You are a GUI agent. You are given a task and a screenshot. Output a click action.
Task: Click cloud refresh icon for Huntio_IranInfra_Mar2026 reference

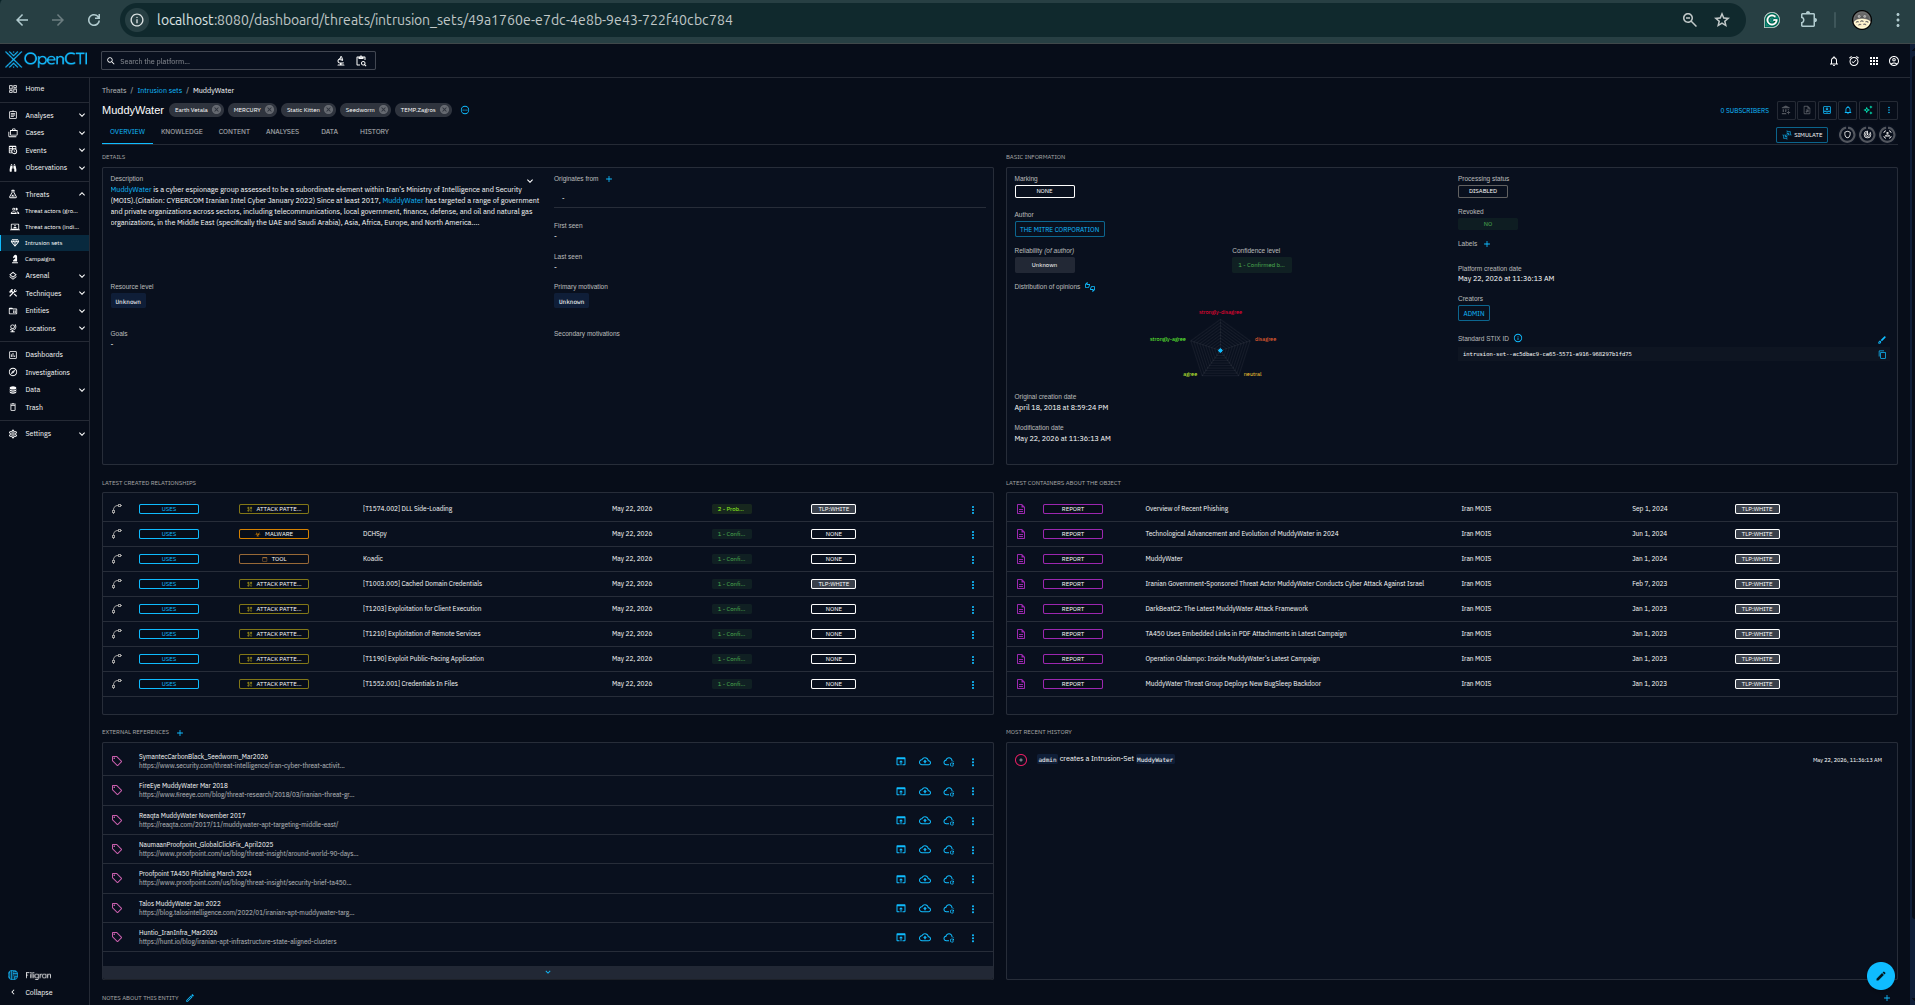(949, 938)
